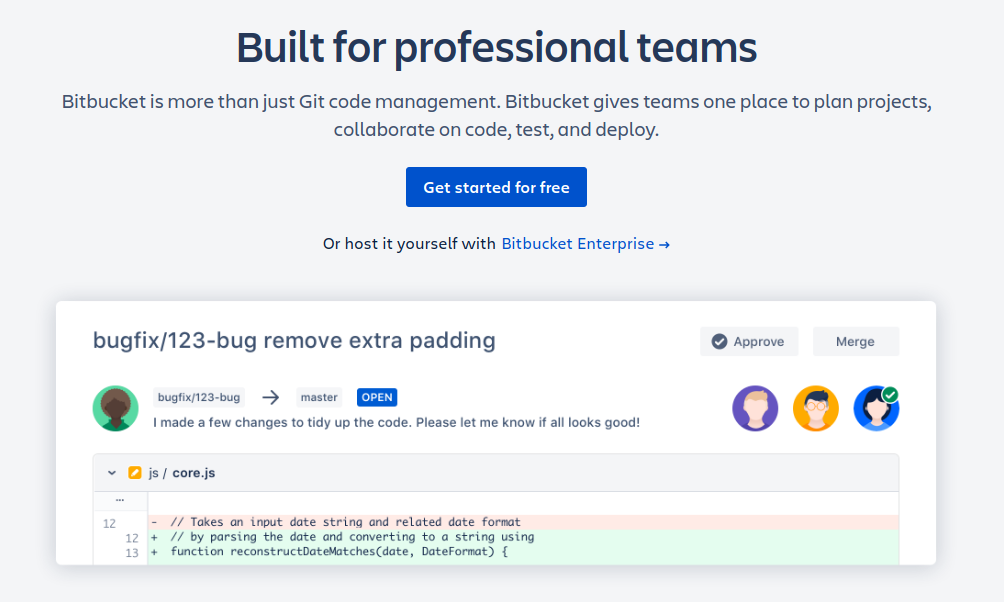Click the arrow between the branch names

tap(270, 397)
